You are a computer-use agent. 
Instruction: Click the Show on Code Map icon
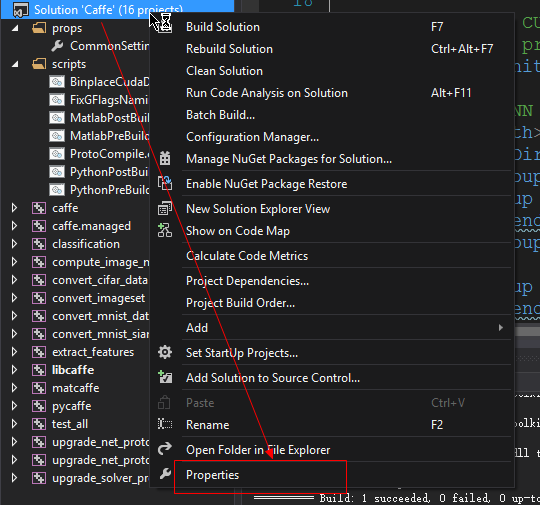[x=165, y=230]
